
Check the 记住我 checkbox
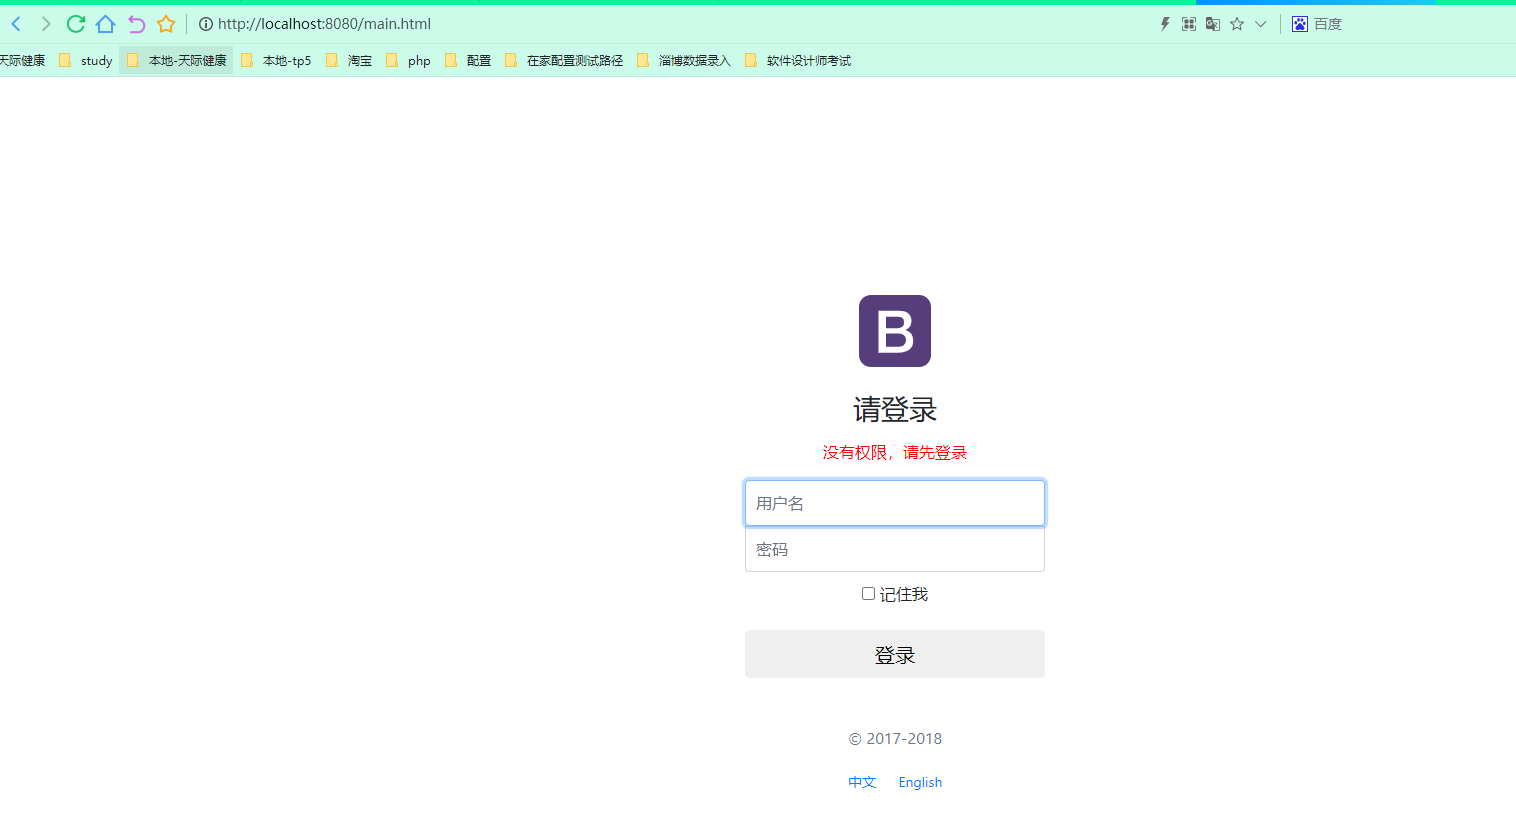point(867,593)
